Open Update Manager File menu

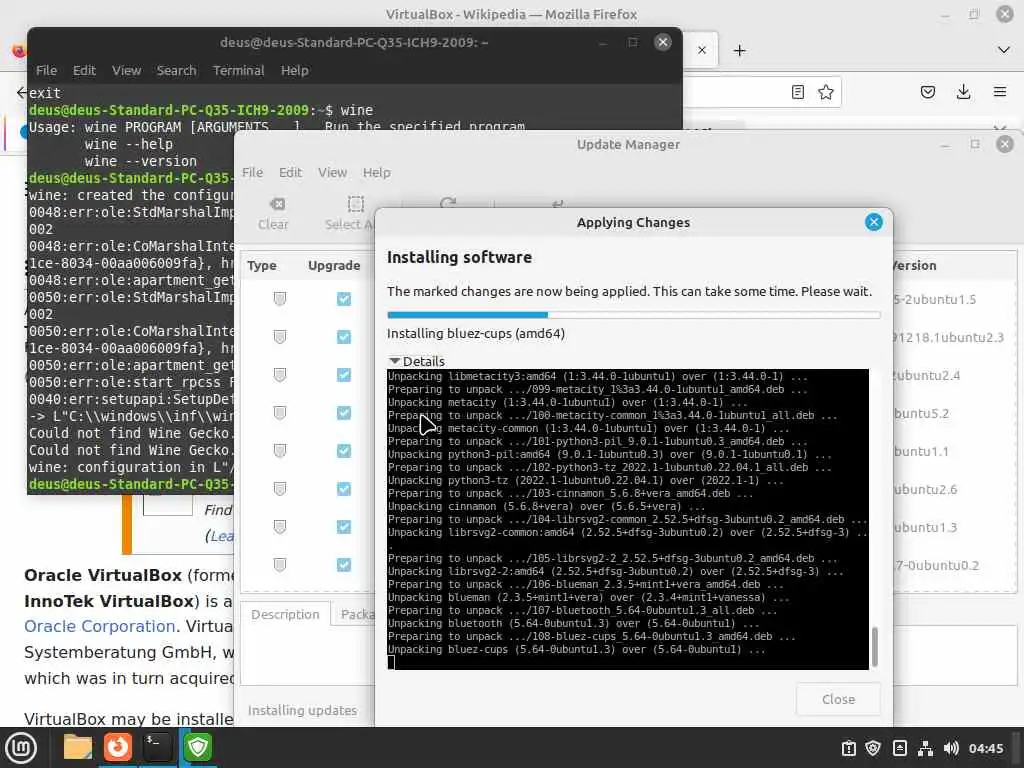coord(252,172)
